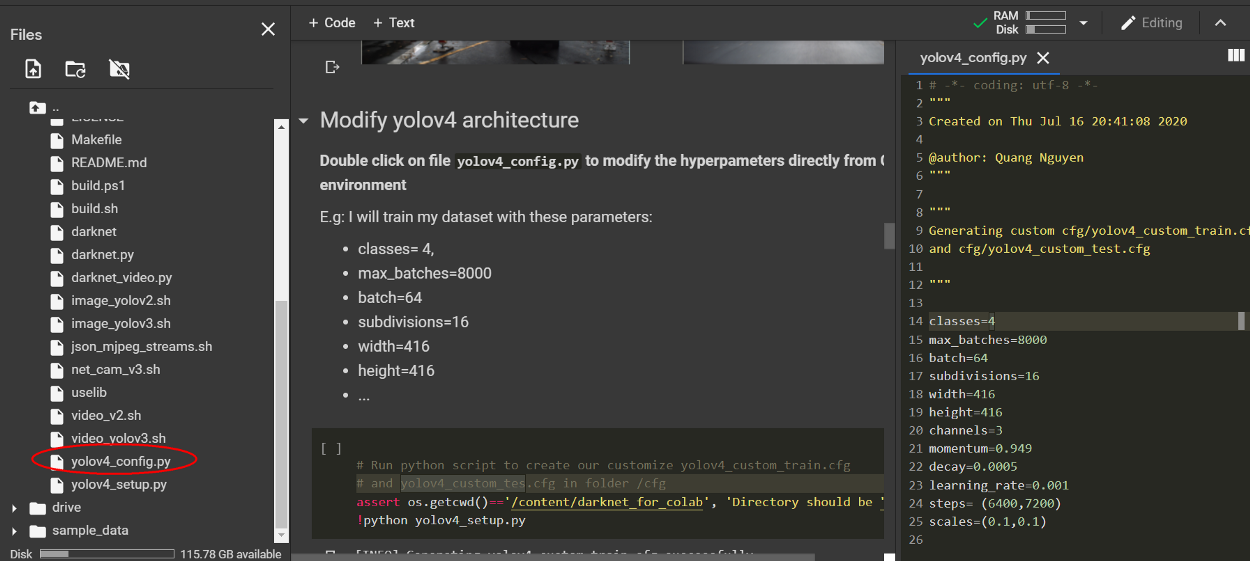The image size is (1250, 561).
Task: Click the notebook vertical scrollbar
Action: pos(888,236)
